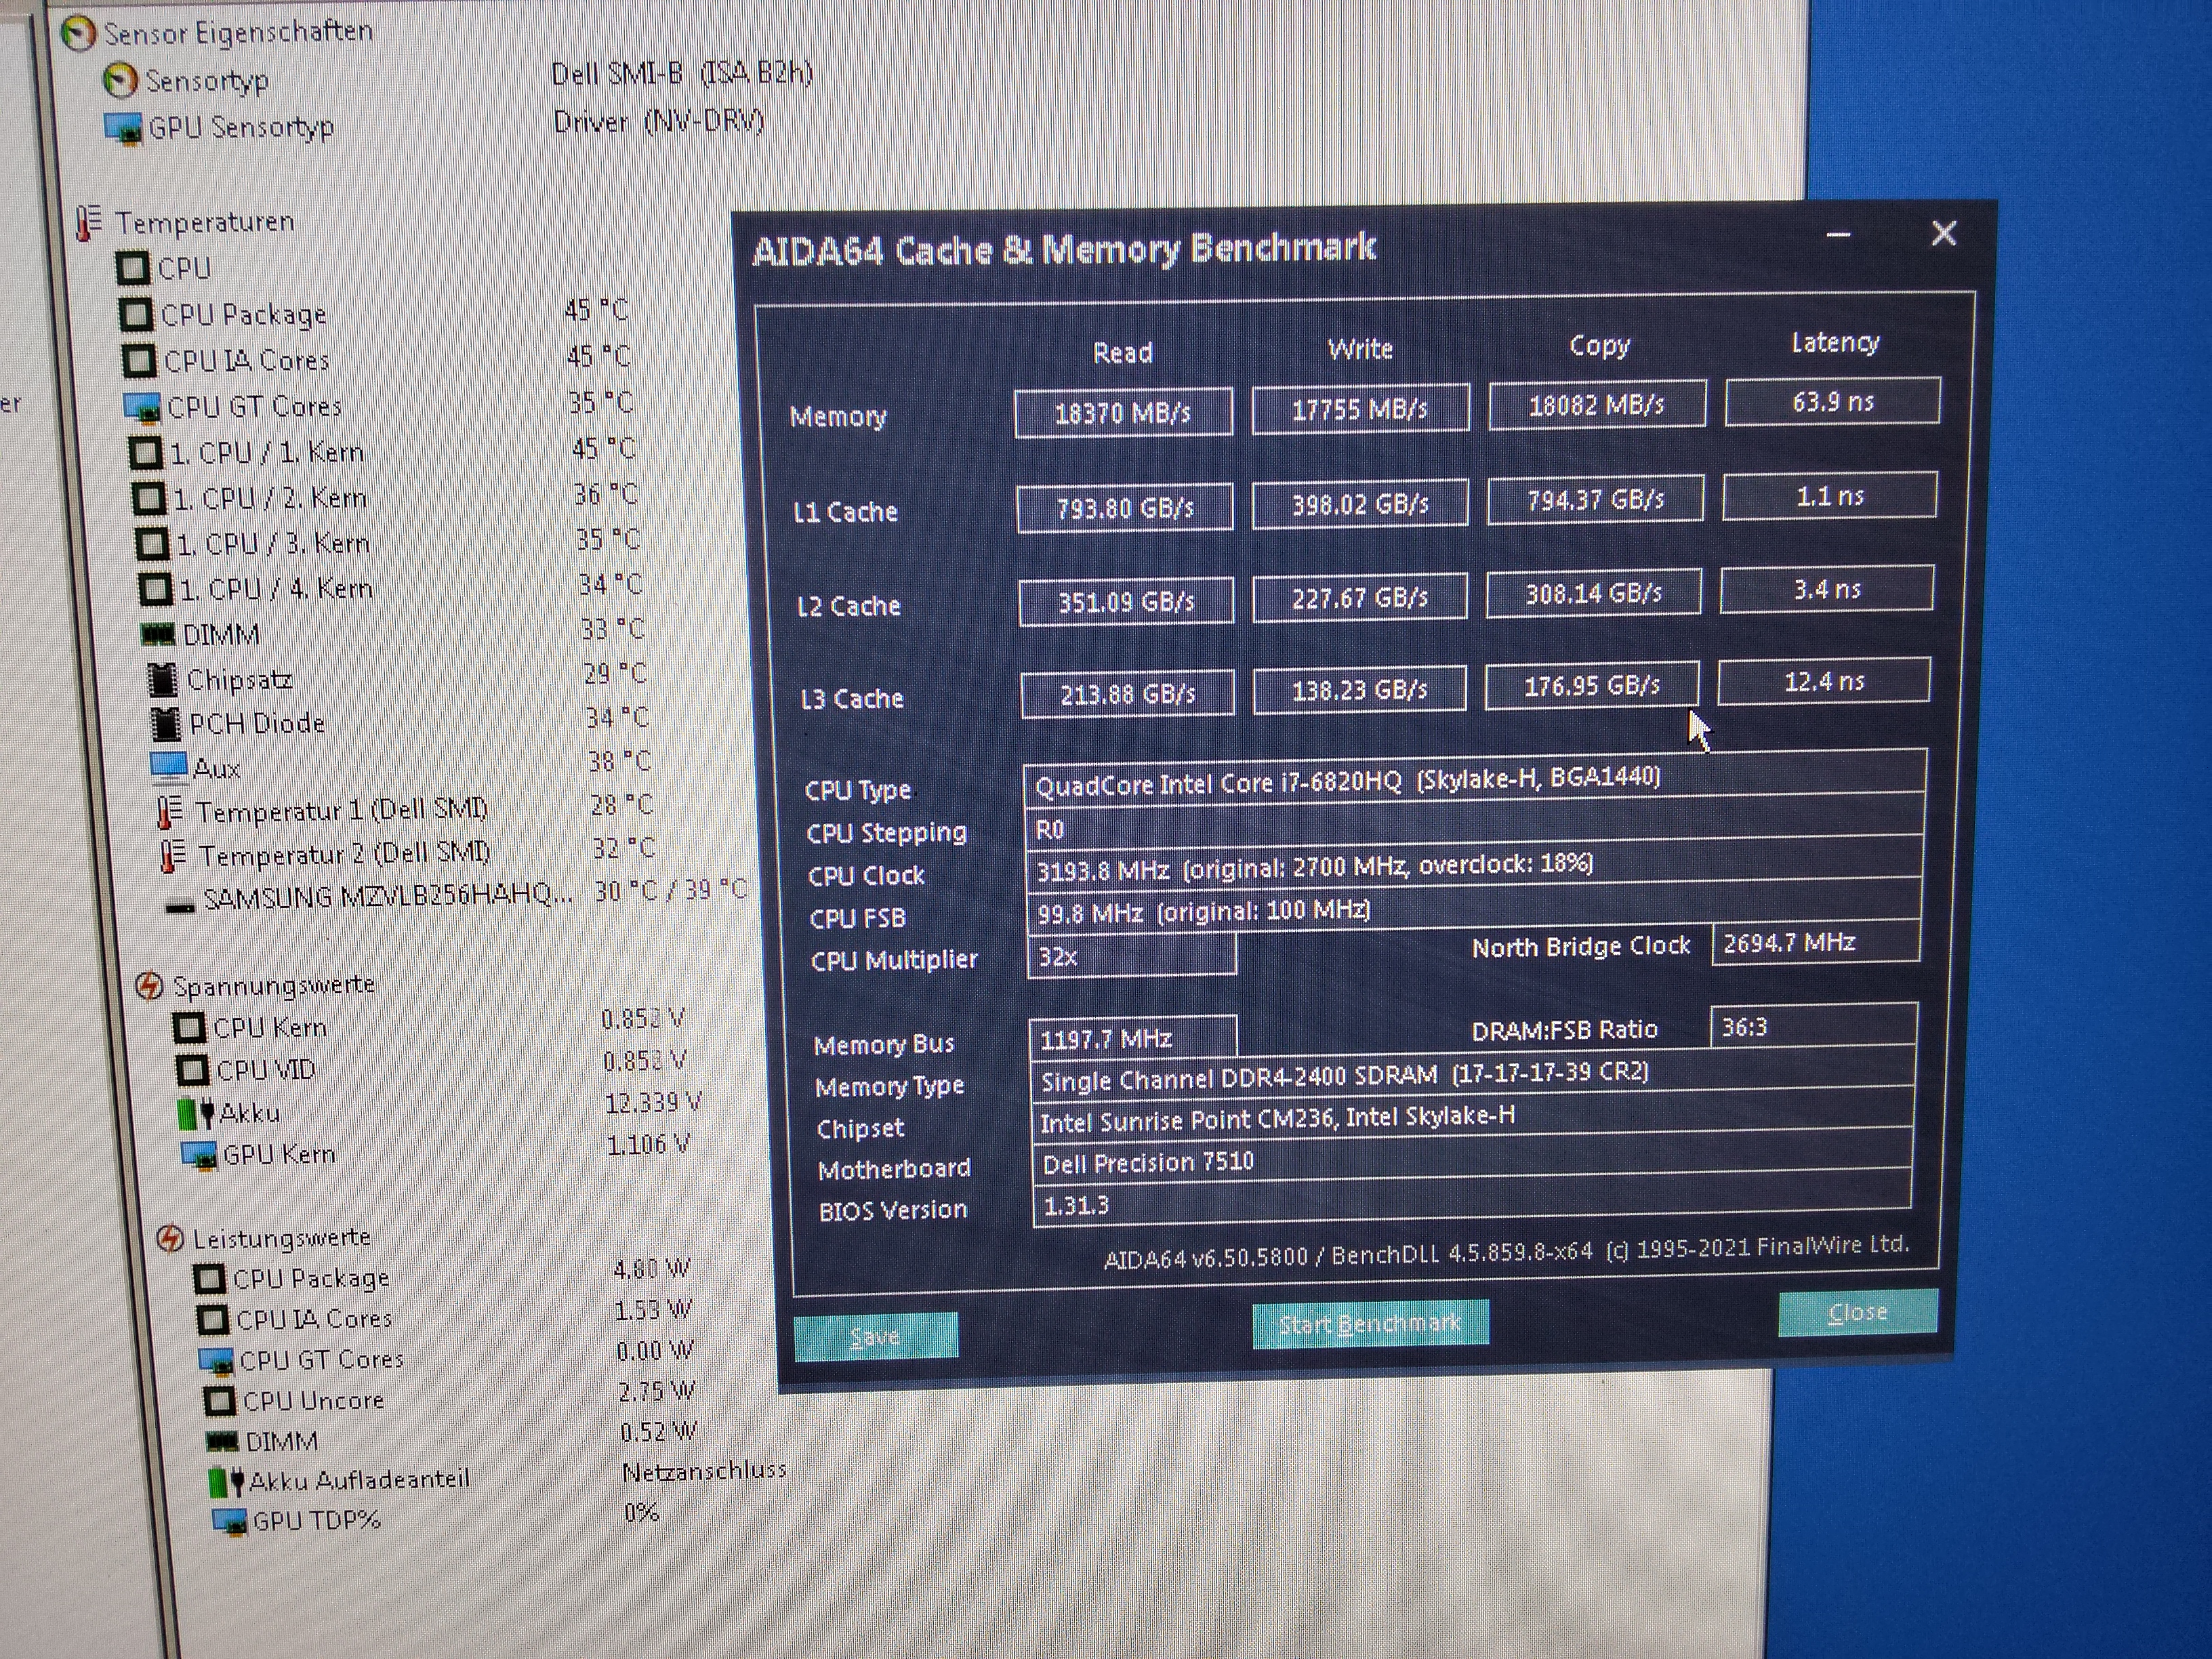
Task: Click the Dell SMI-B sensor type value
Action: [682, 73]
